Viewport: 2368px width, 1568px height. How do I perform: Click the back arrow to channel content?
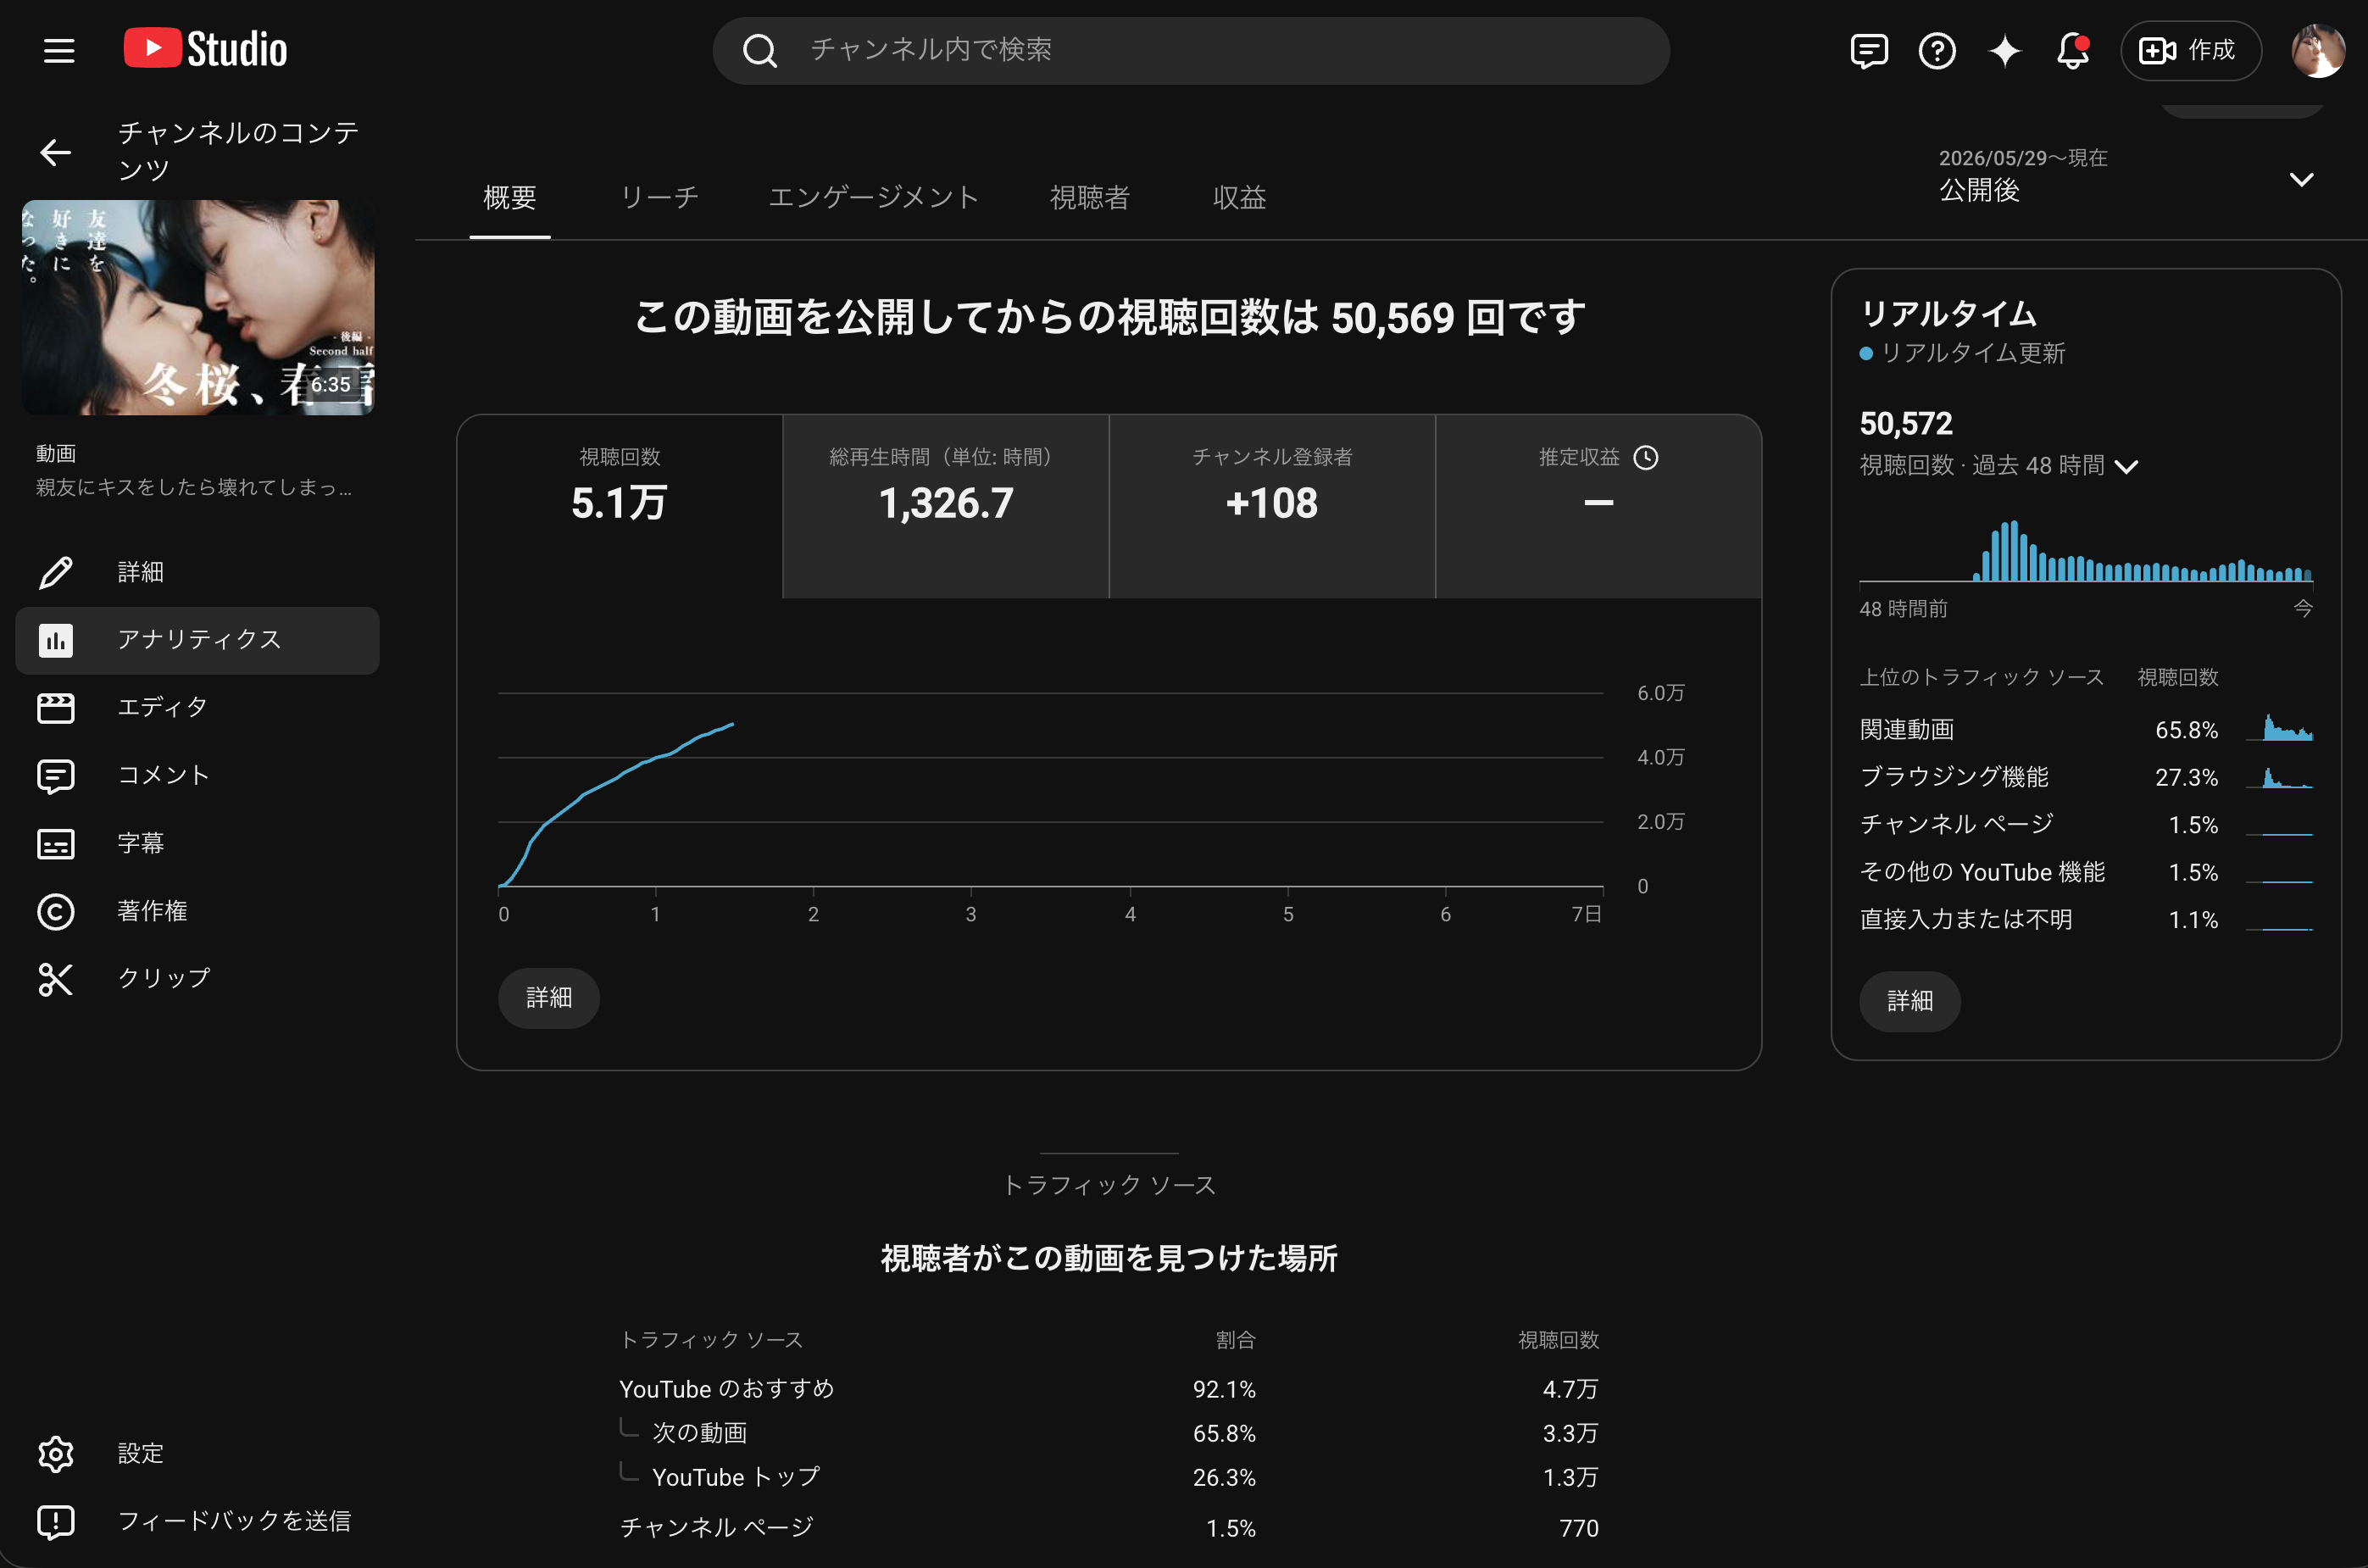coord(55,152)
